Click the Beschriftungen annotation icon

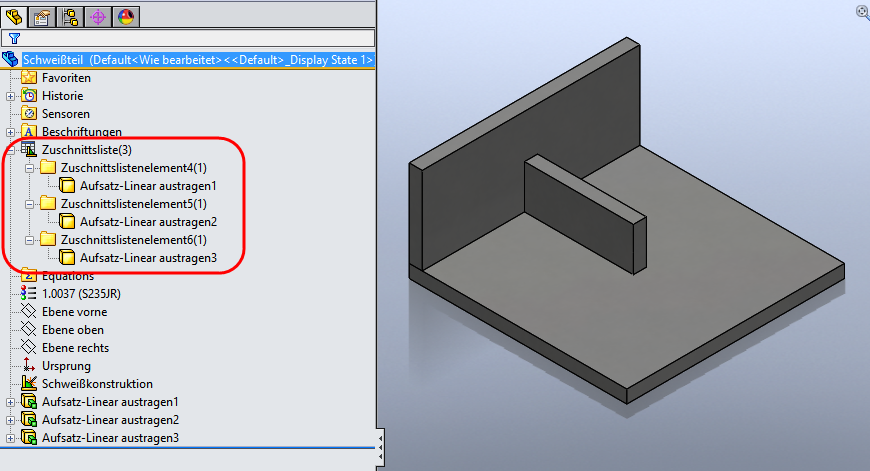tap(29, 131)
